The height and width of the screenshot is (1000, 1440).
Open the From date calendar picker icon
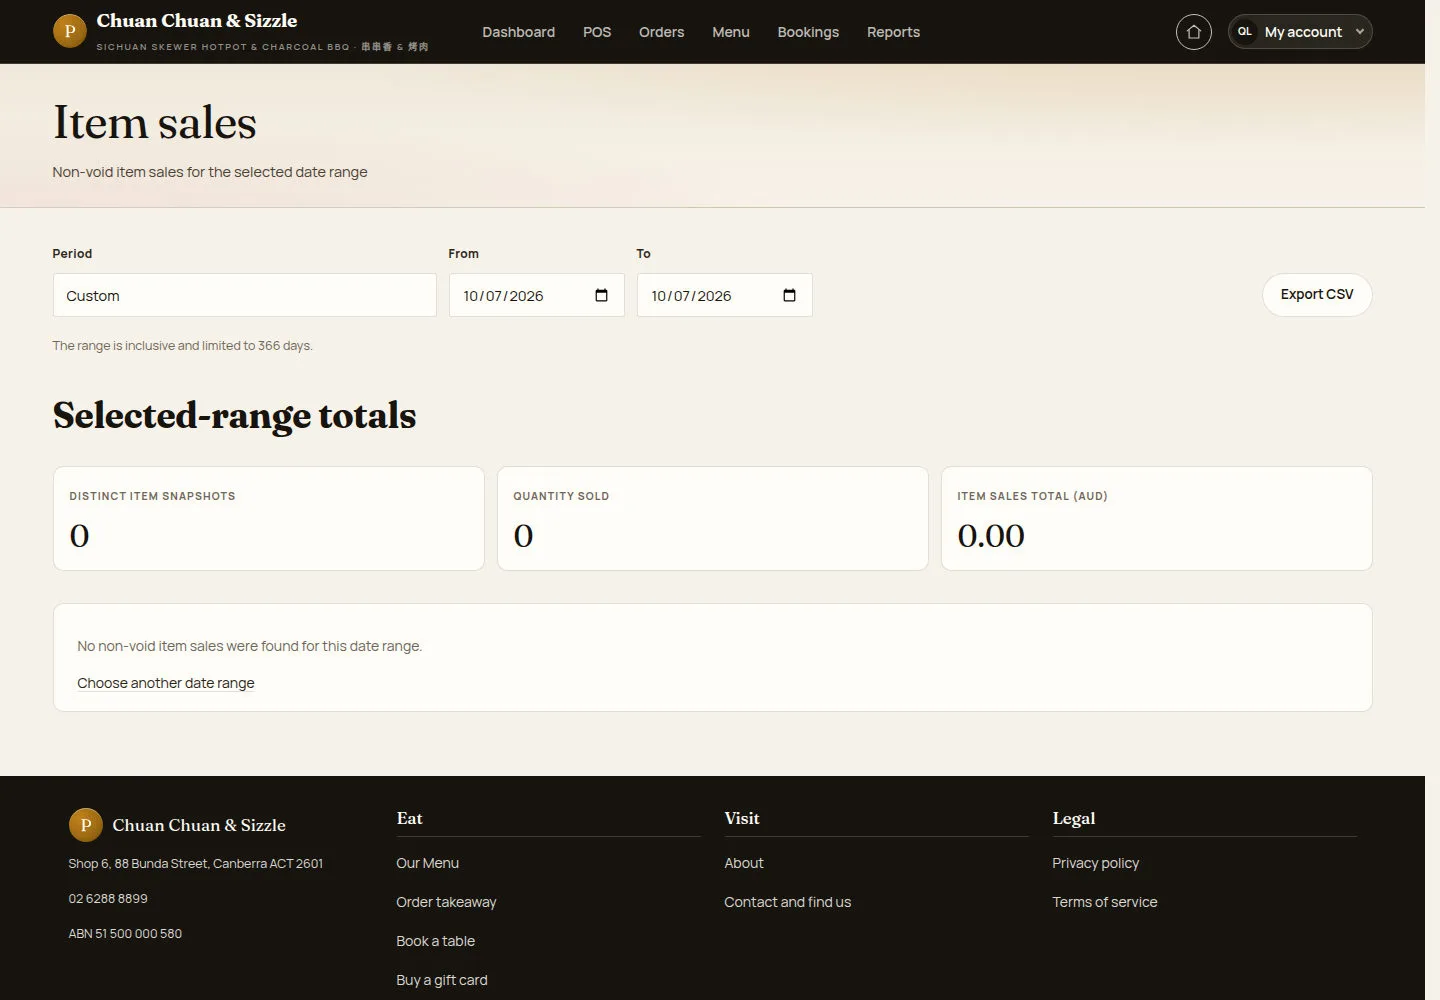pos(601,295)
